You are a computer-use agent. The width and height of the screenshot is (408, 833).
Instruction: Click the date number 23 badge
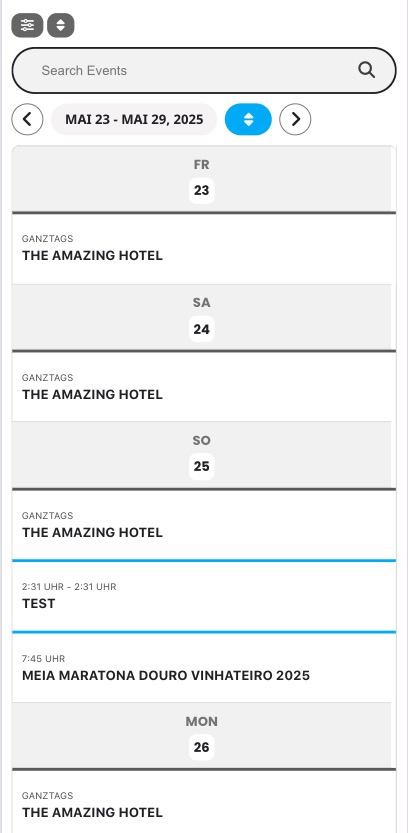pyautogui.click(x=201, y=190)
